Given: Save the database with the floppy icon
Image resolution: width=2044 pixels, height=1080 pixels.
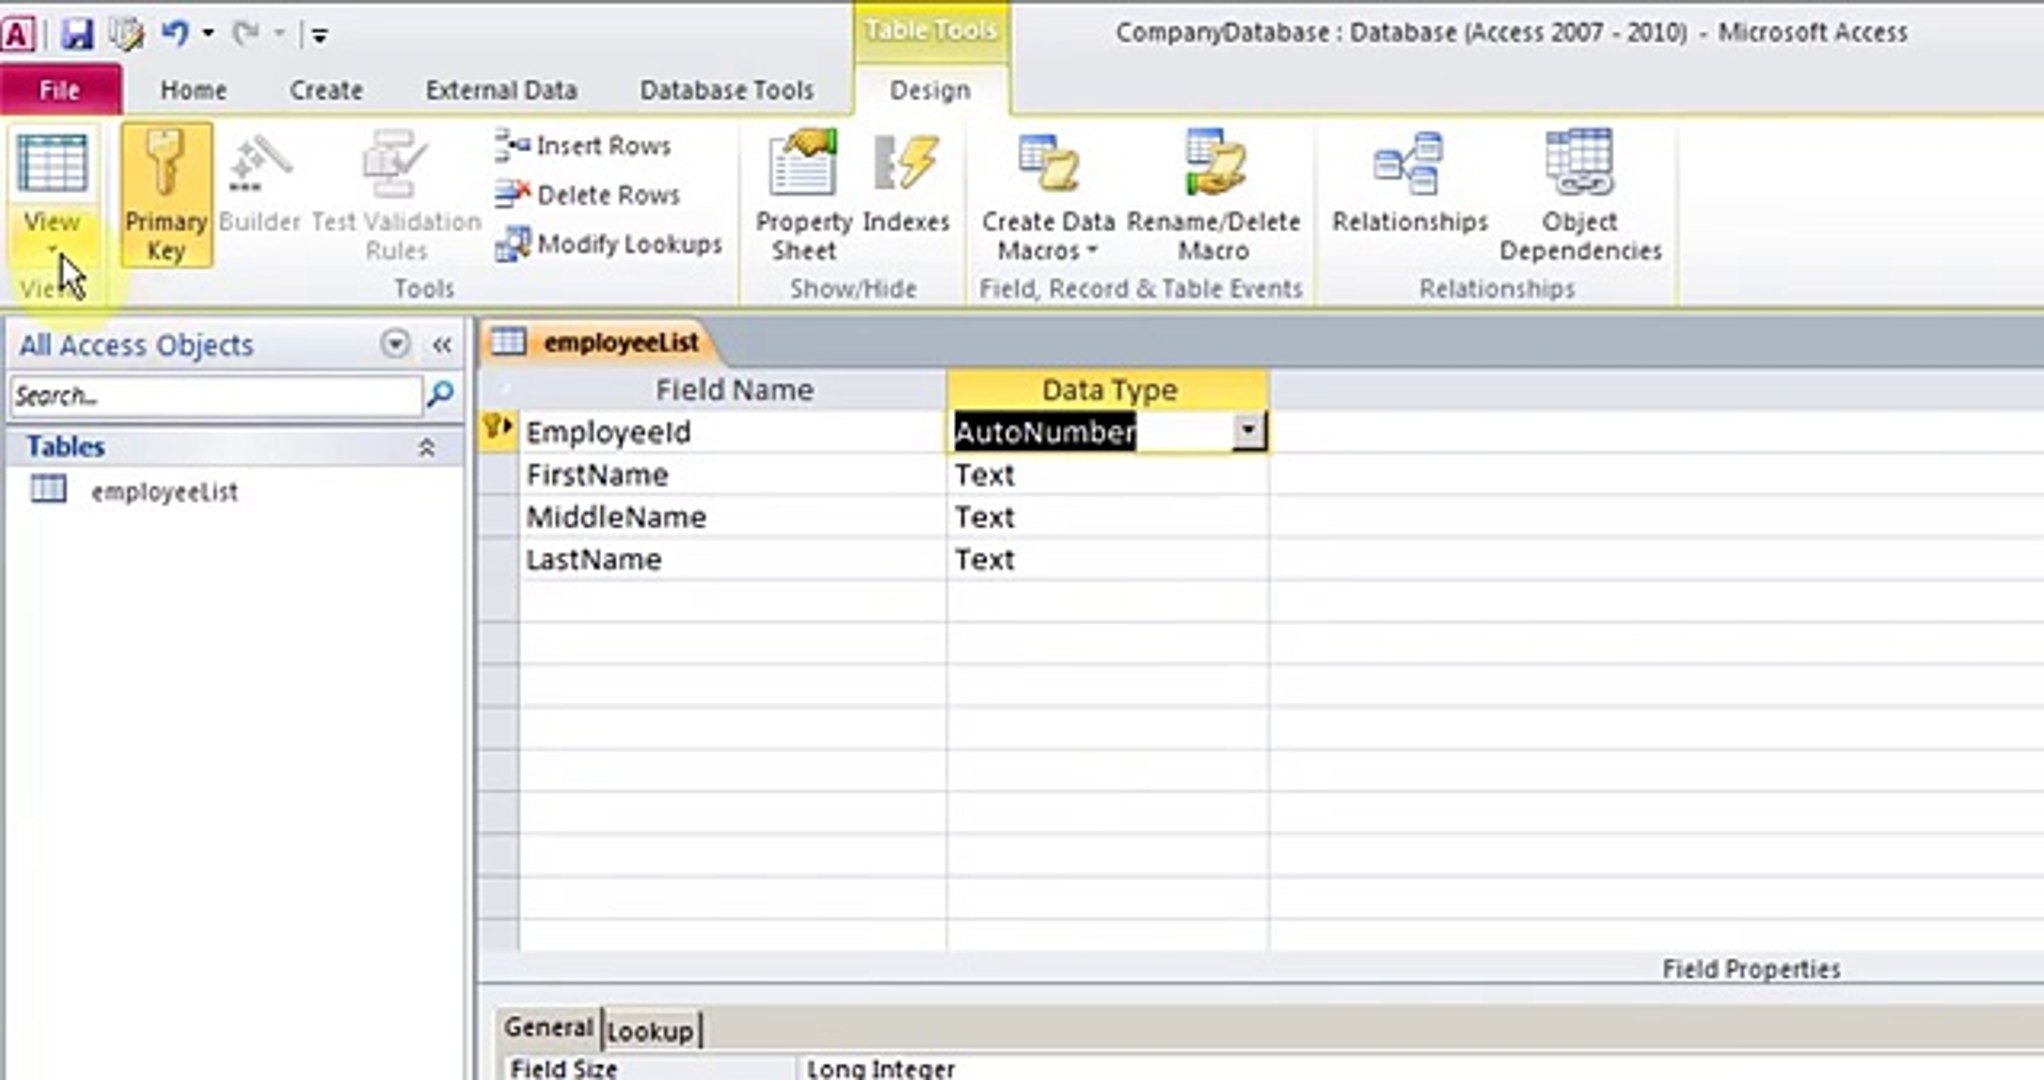Looking at the screenshot, I should click(76, 34).
